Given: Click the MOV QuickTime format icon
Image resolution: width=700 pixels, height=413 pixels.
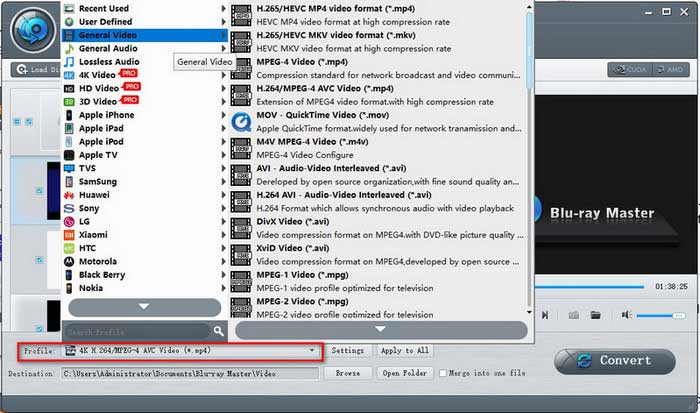Looking at the screenshot, I should point(240,123).
